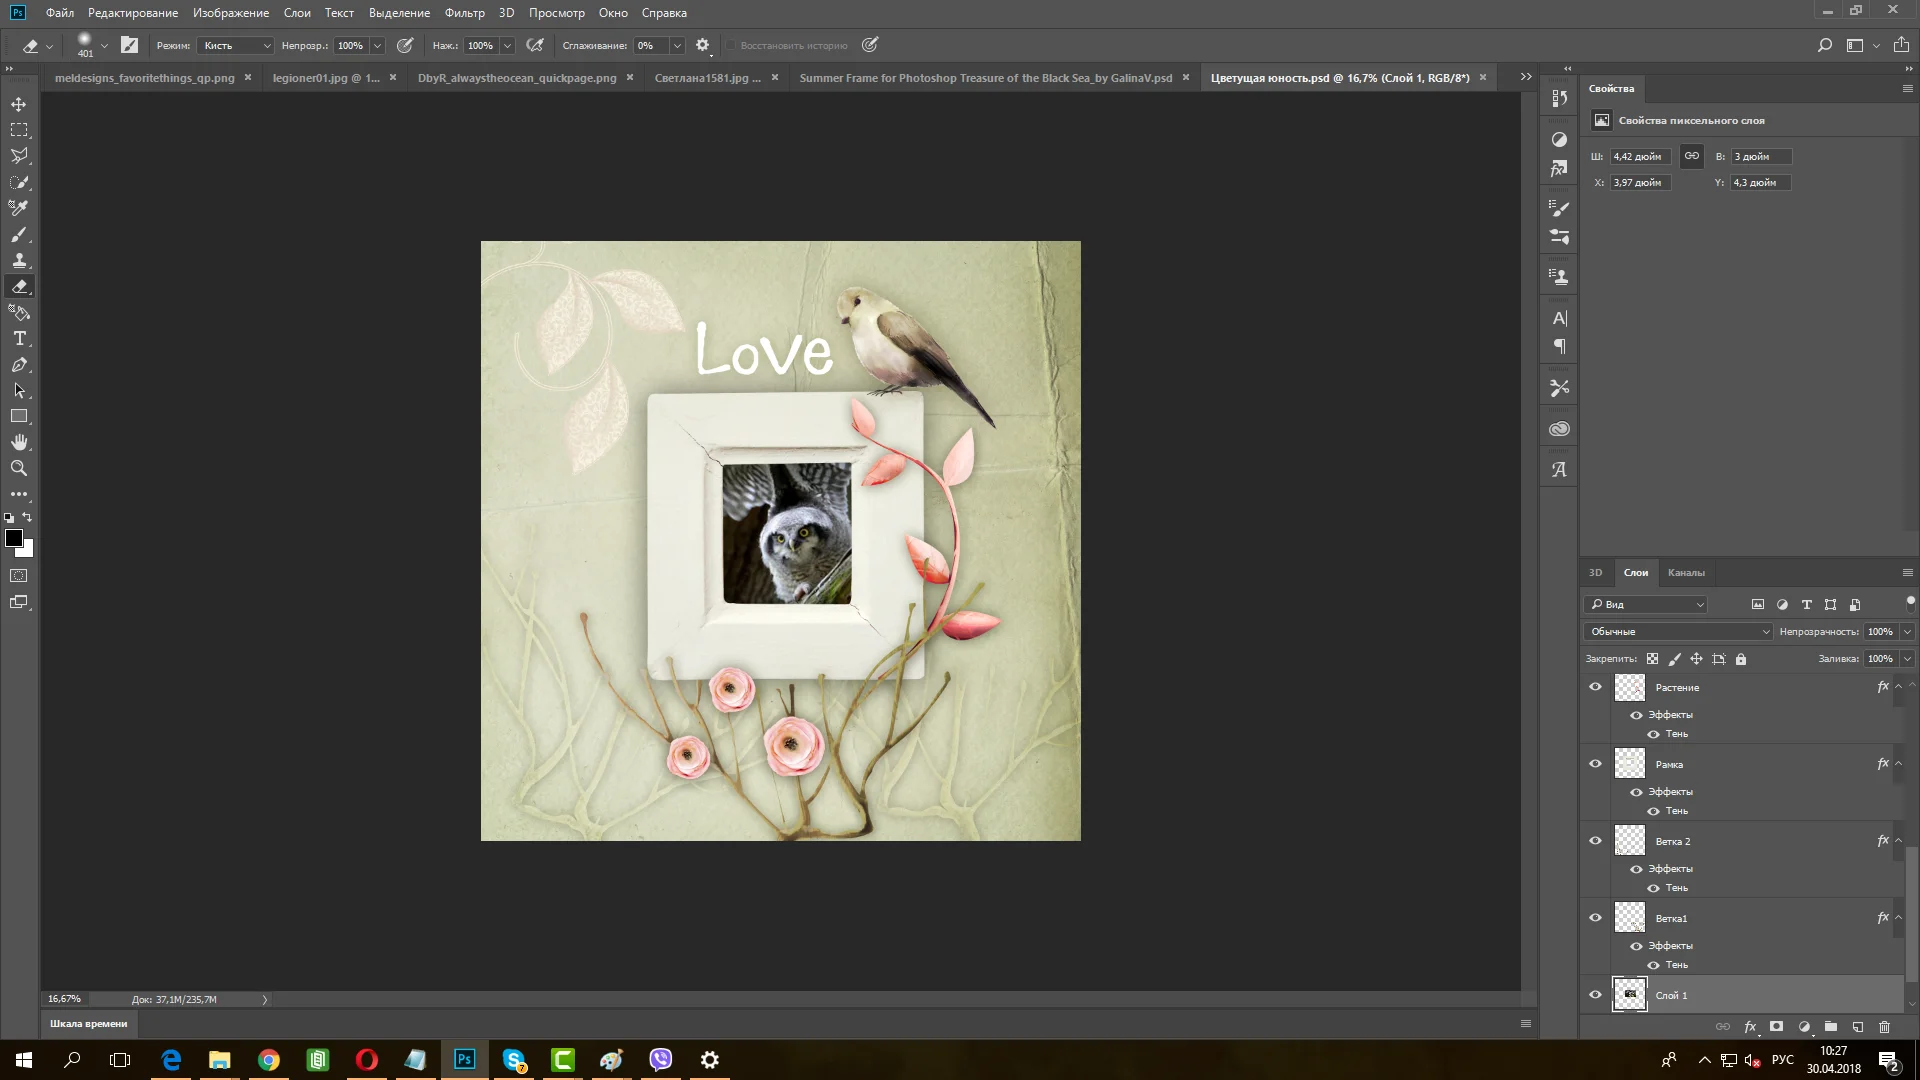This screenshot has width=1920, height=1080.
Task: Toggle the Восстановить историю checkbox
Action: pyautogui.click(x=731, y=45)
